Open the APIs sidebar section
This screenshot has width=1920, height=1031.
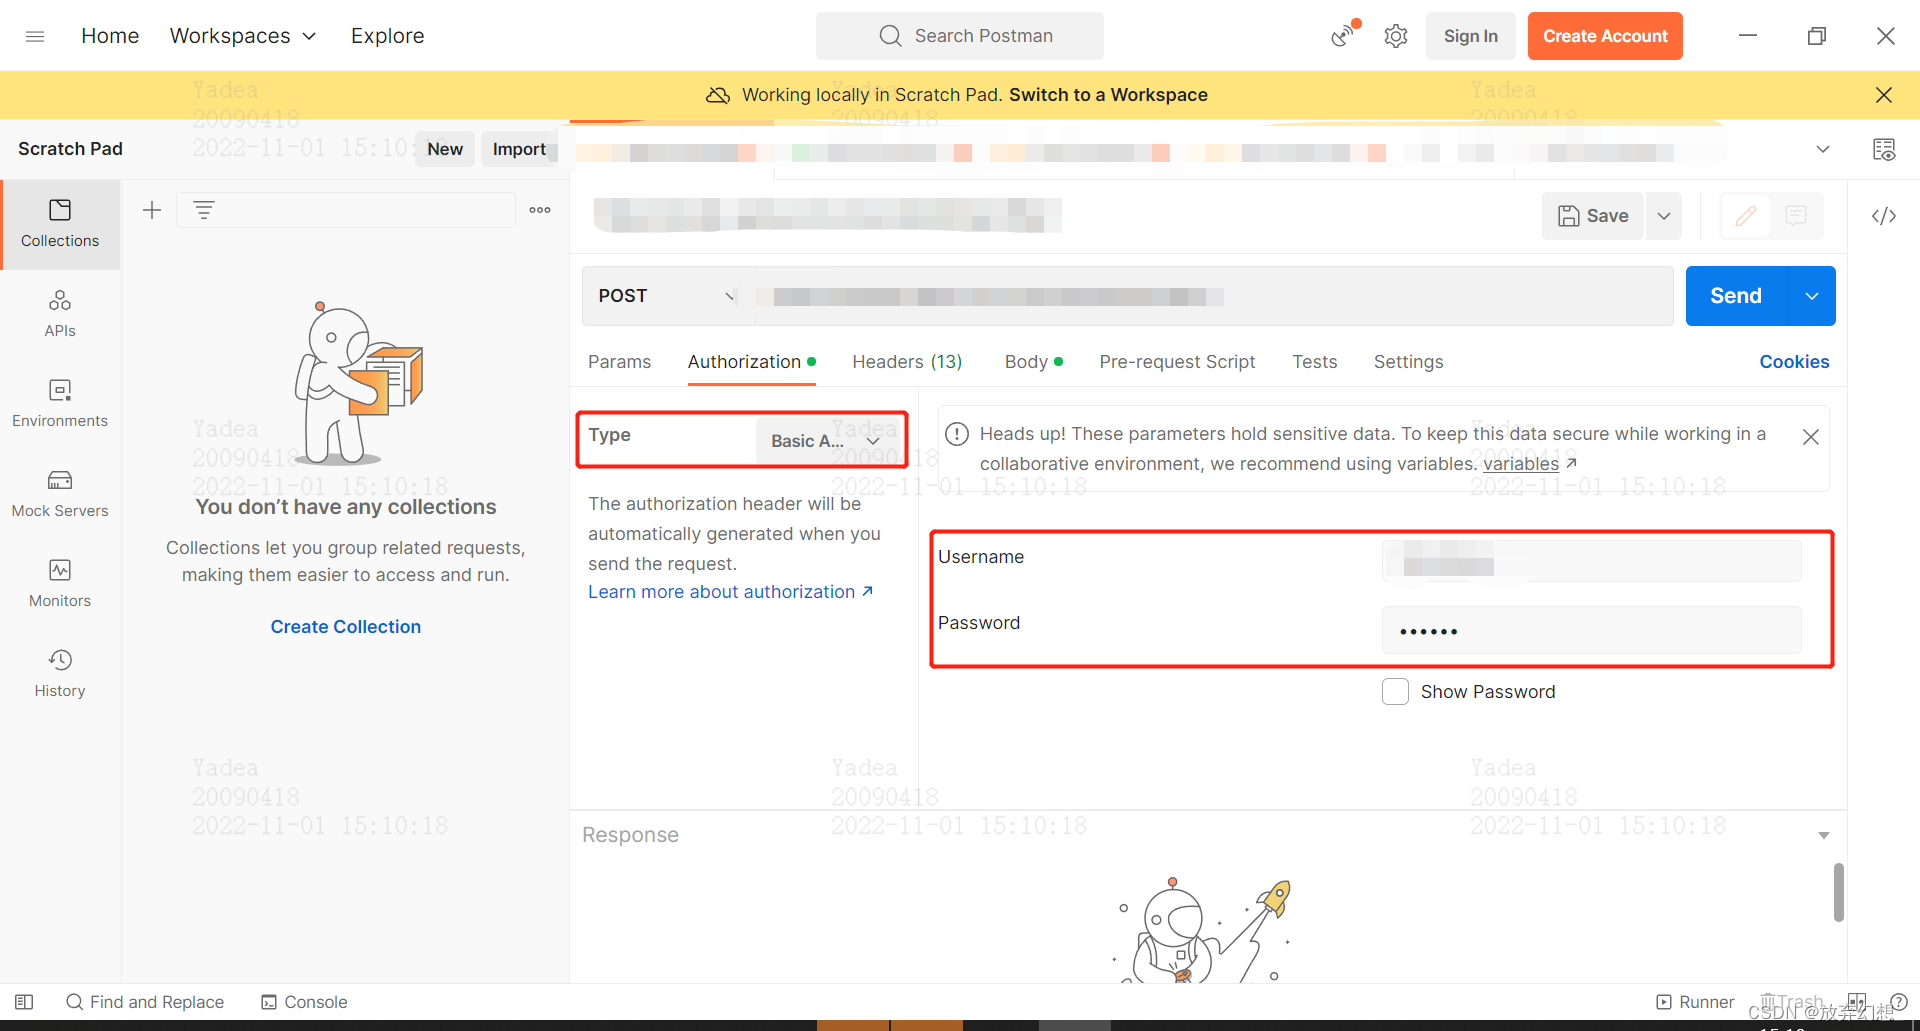pos(60,314)
